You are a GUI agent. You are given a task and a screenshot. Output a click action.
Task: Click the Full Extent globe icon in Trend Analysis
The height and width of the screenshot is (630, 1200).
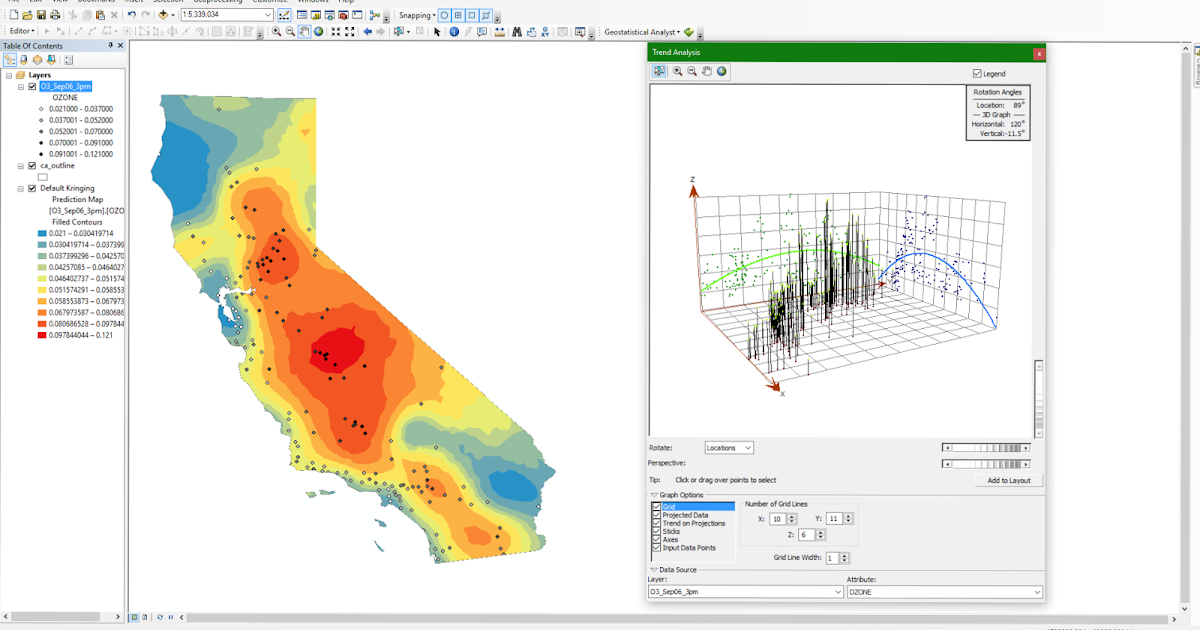click(x=722, y=71)
